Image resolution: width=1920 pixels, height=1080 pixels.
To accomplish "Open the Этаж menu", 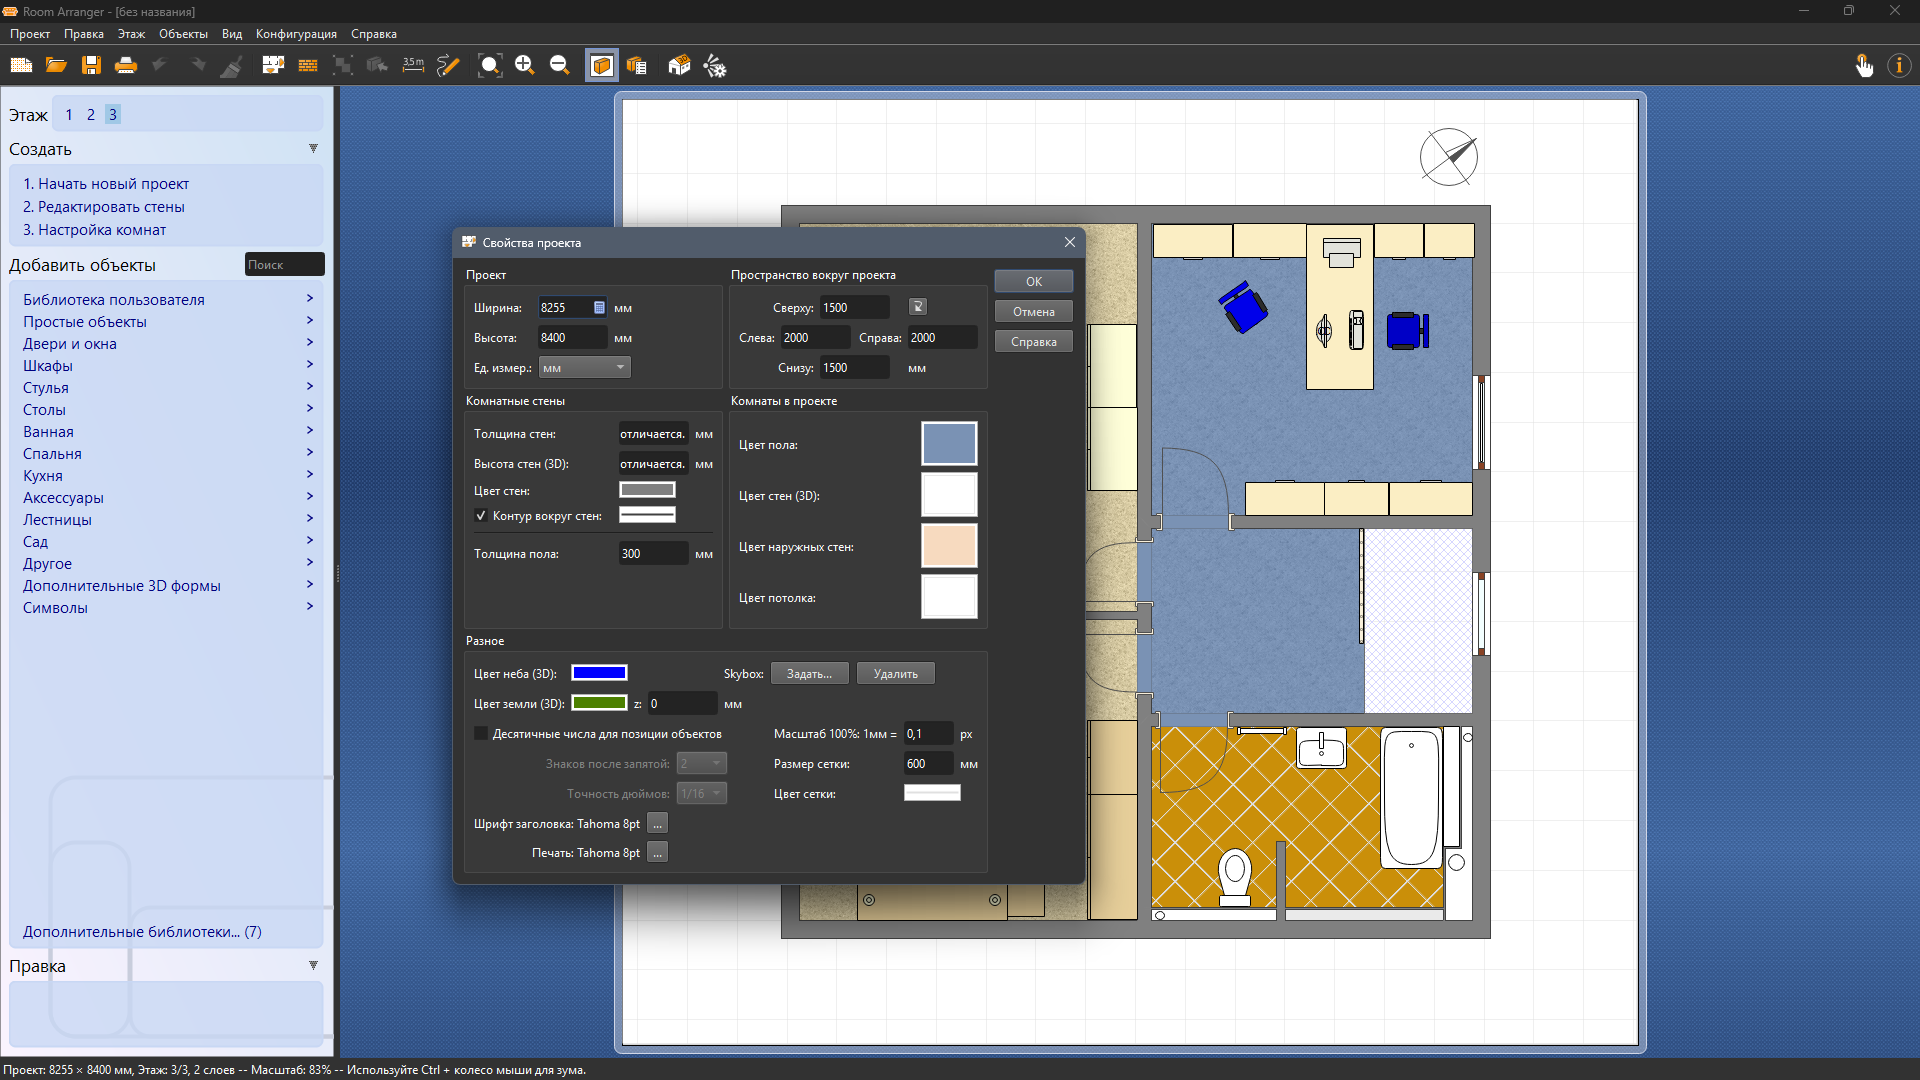I will click(131, 34).
